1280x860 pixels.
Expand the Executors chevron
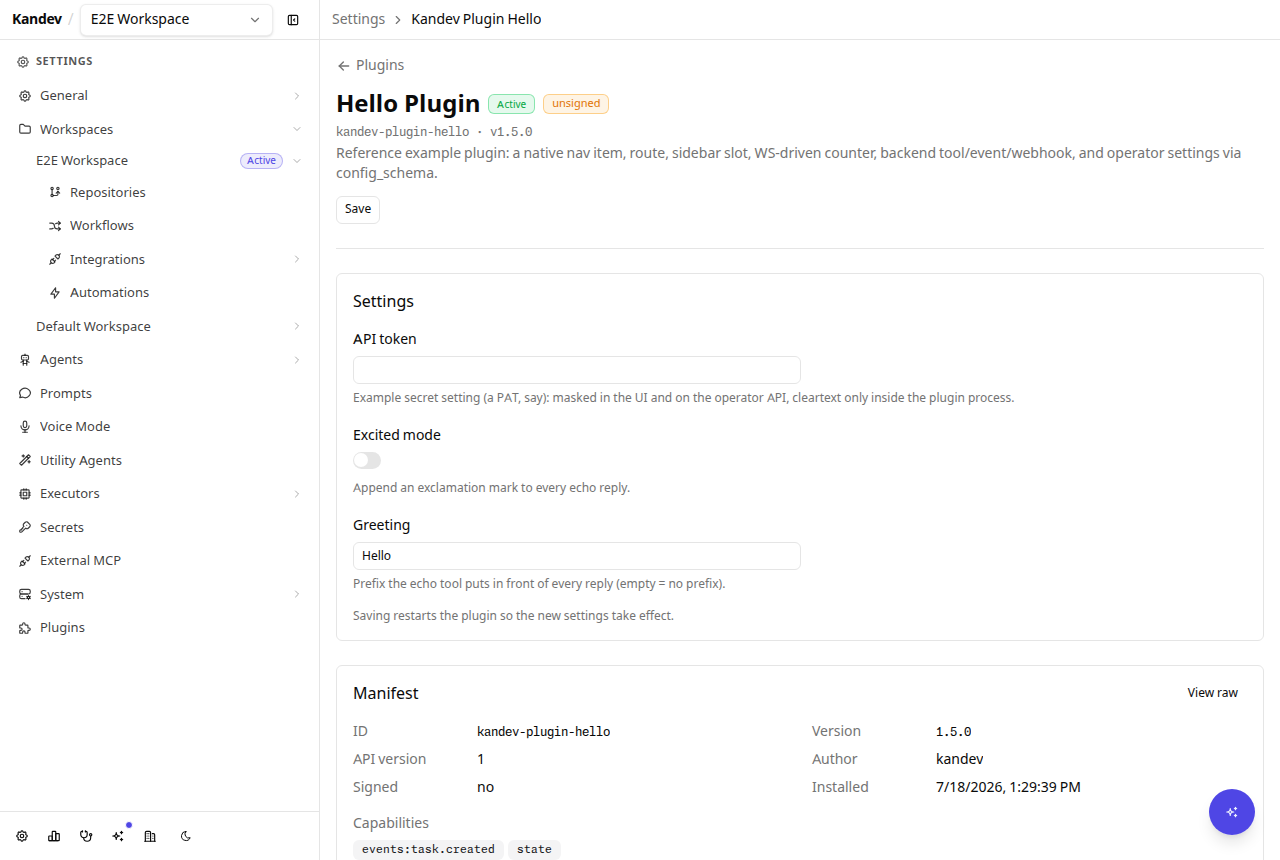click(297, 494)
